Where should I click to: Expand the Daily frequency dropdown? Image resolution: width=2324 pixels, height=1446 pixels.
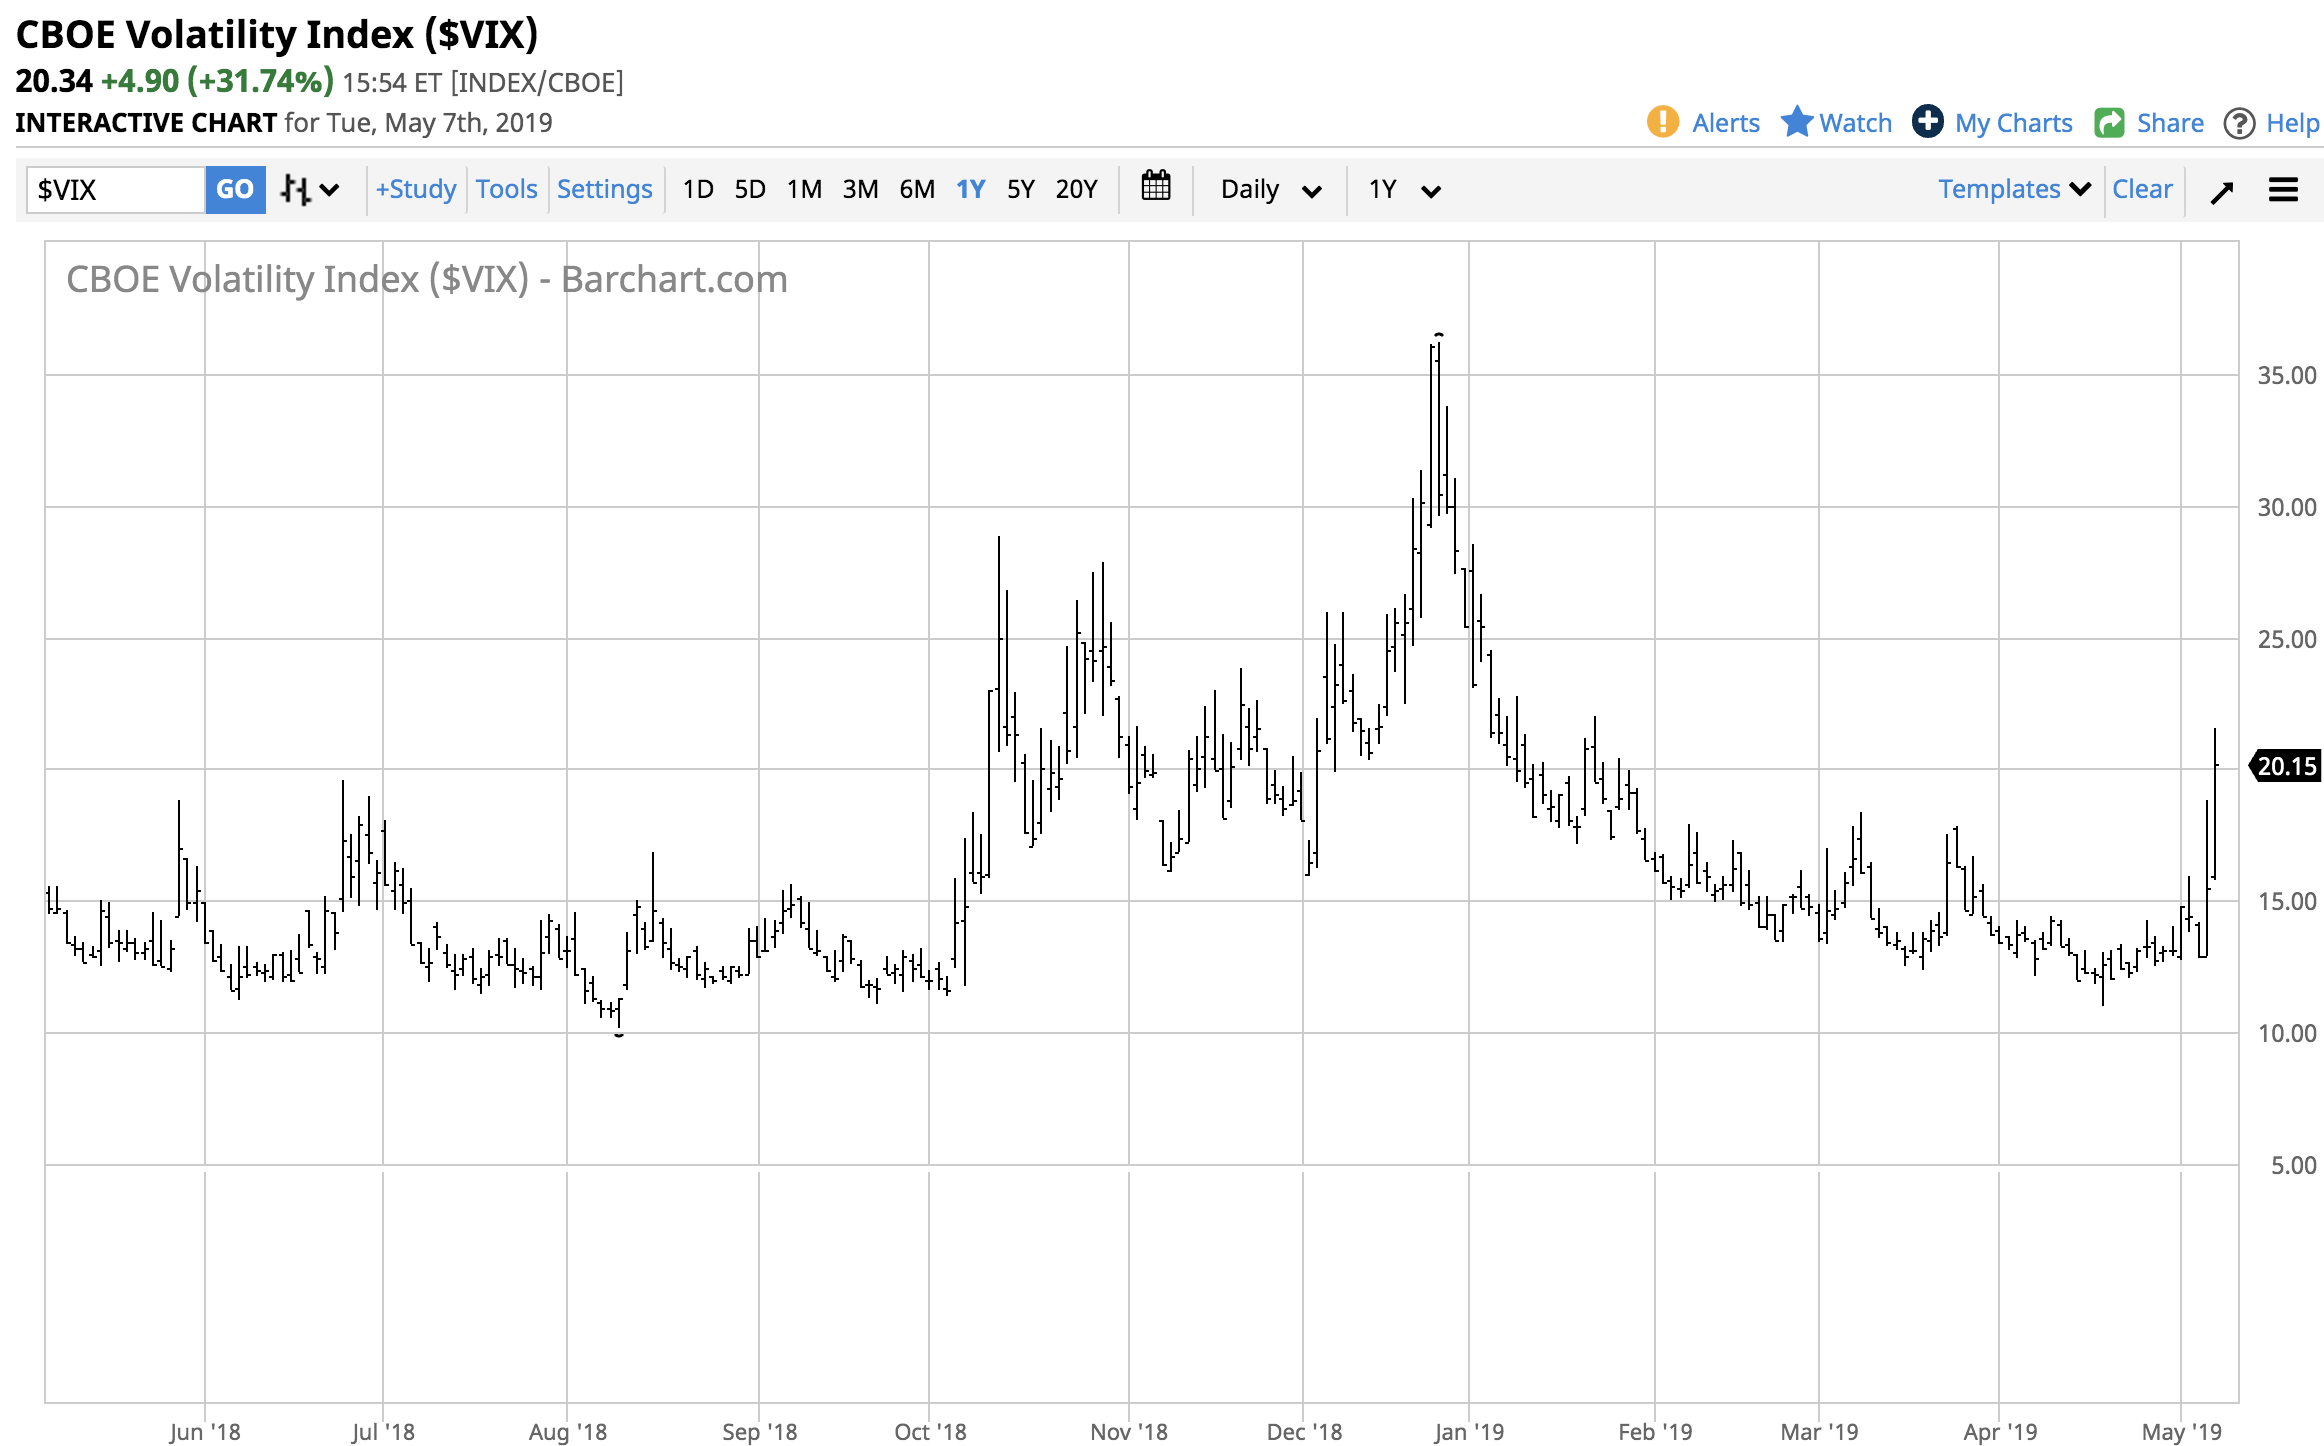[1271, 189]
